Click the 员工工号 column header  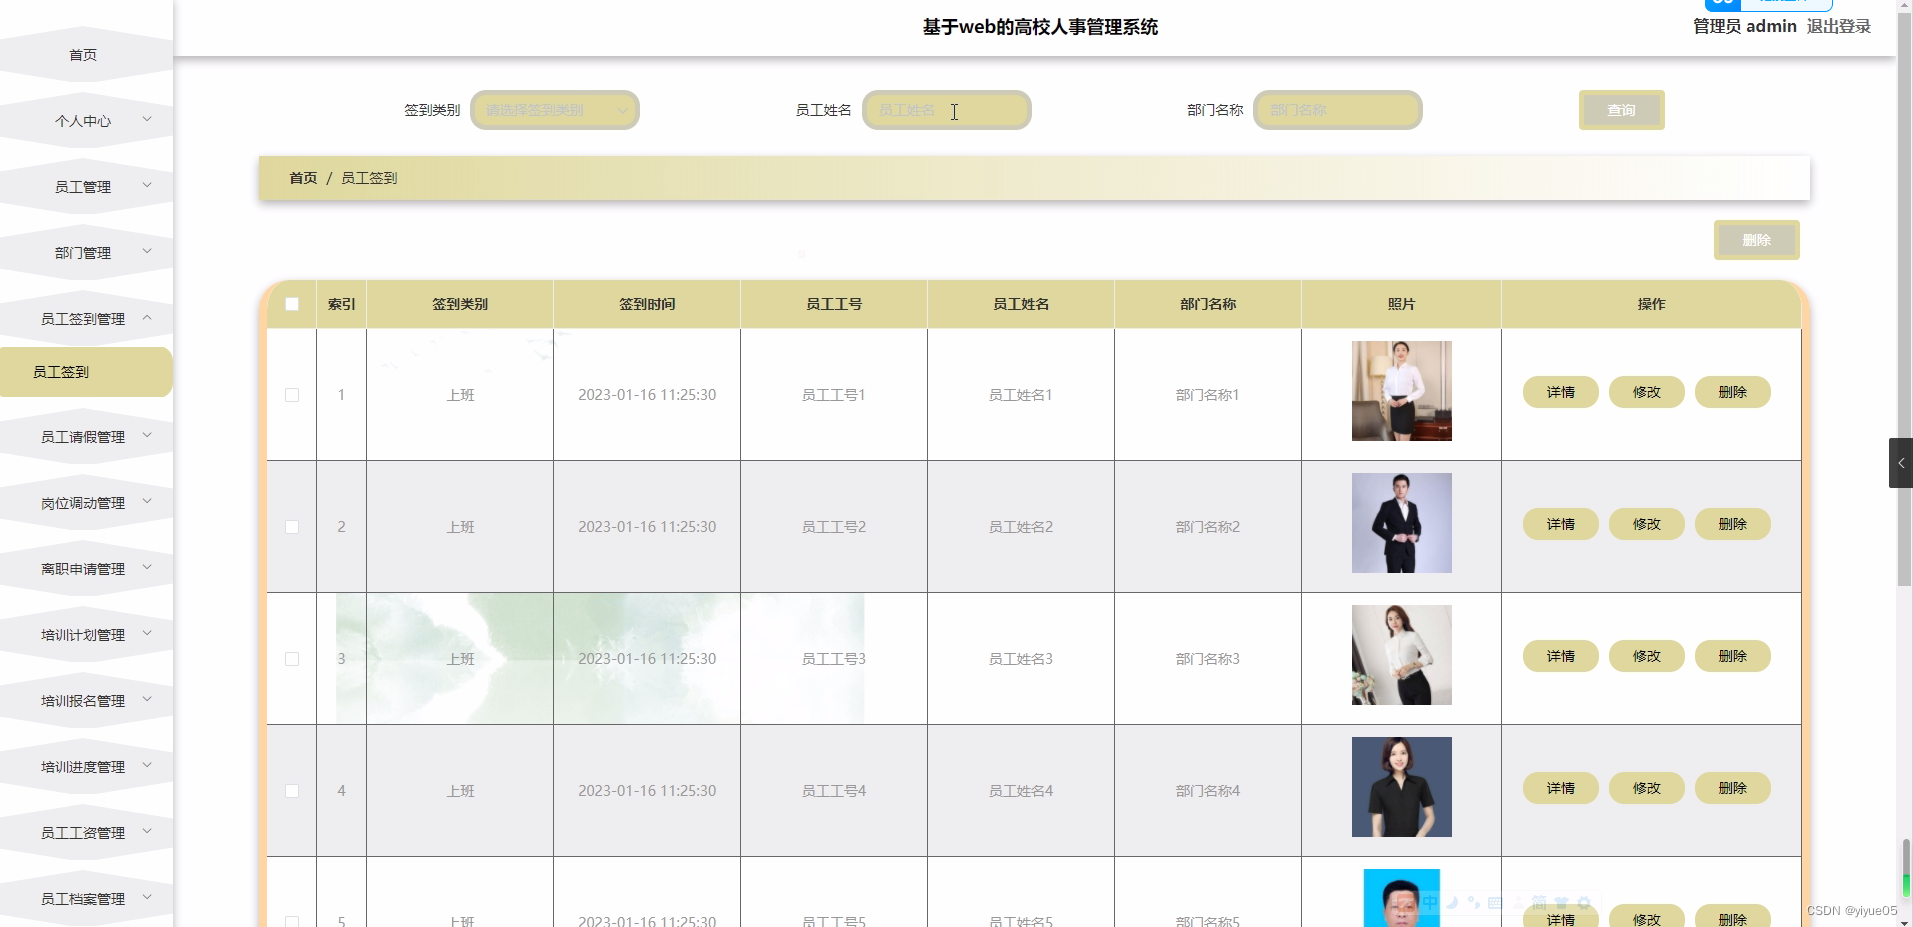(x=834, y=304)
